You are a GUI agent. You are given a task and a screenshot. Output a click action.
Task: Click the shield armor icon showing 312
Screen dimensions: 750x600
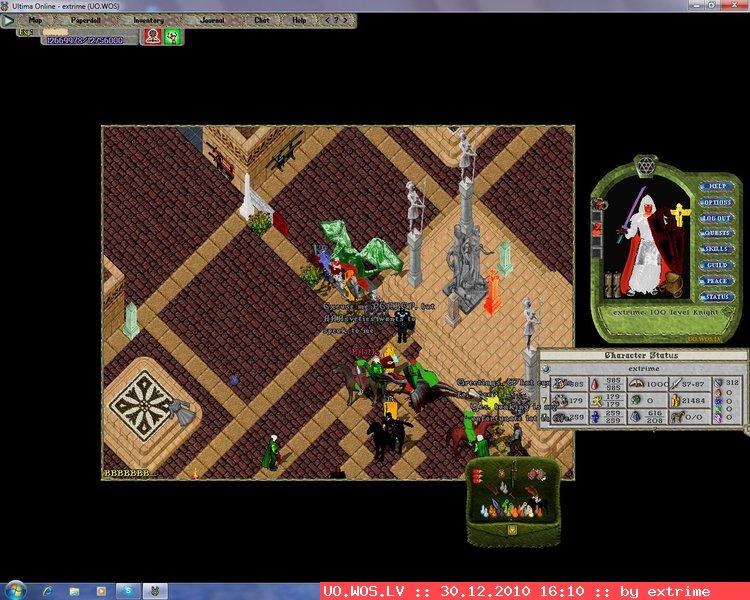(718, 383)
